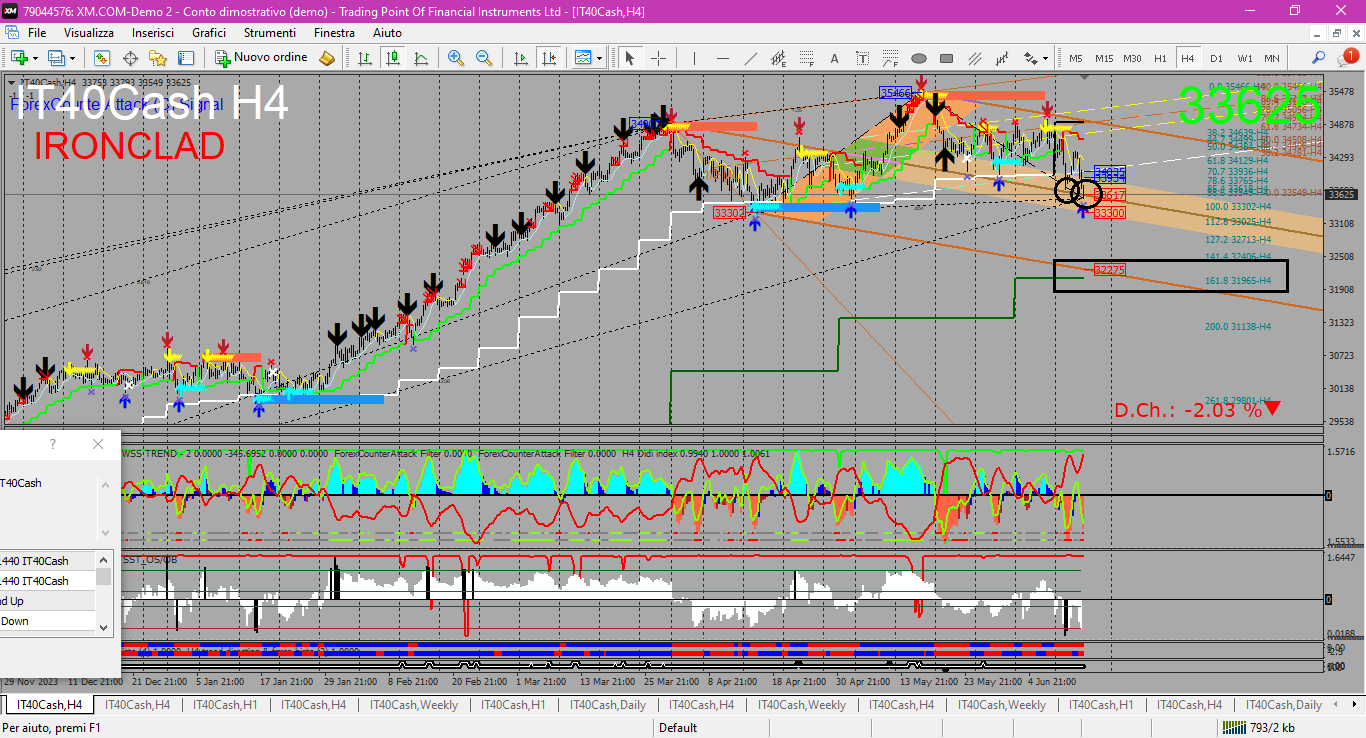This screenshot has height=738, width=1366.
Task: Select the arrow cursor tool
Action: pyautogui.click(x=630, y=58)
